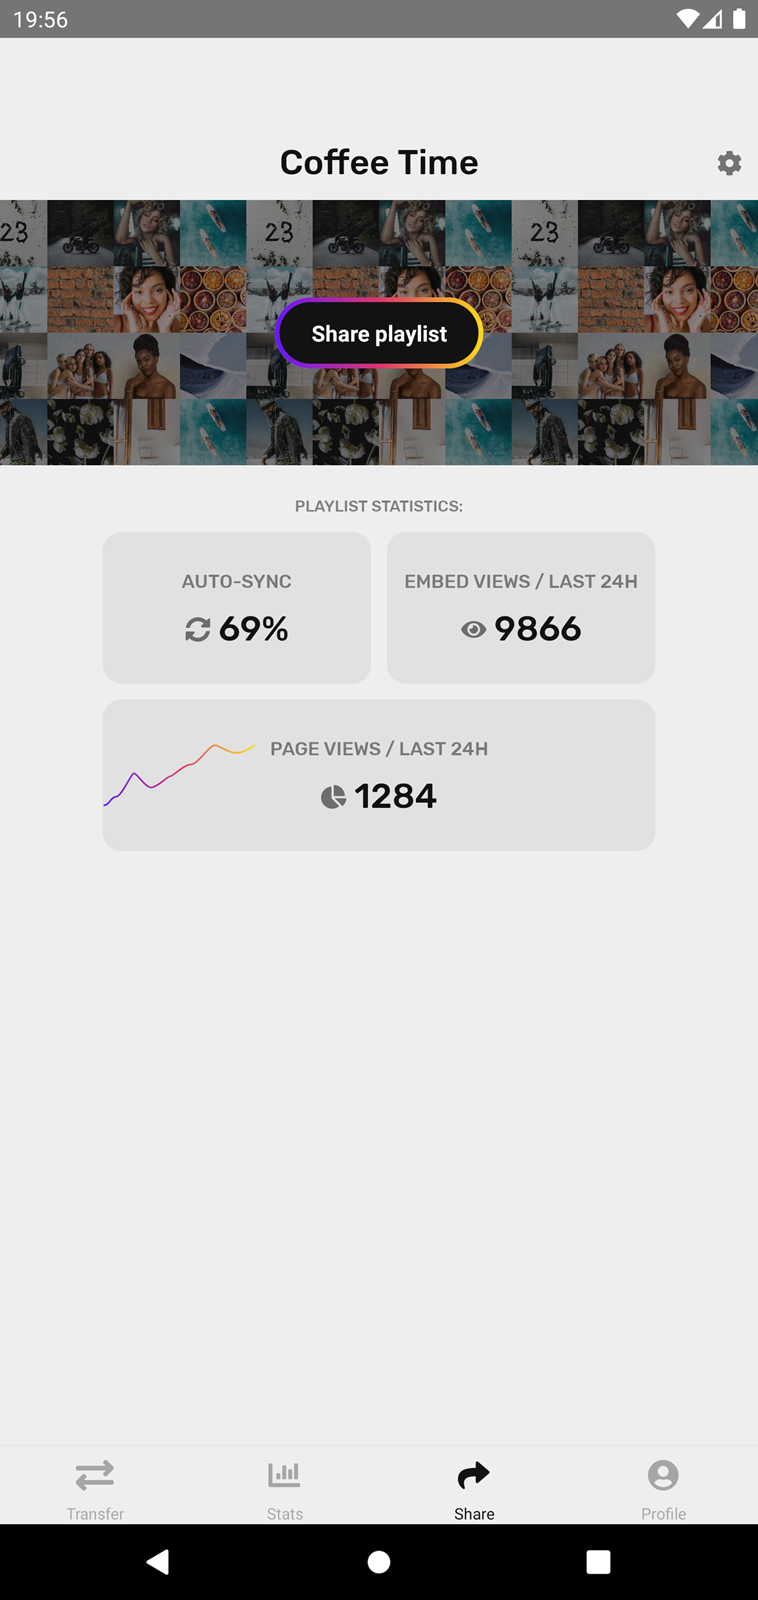Click the page views line chart
This screenshot has width=758, height=1600.
[180, 773]
